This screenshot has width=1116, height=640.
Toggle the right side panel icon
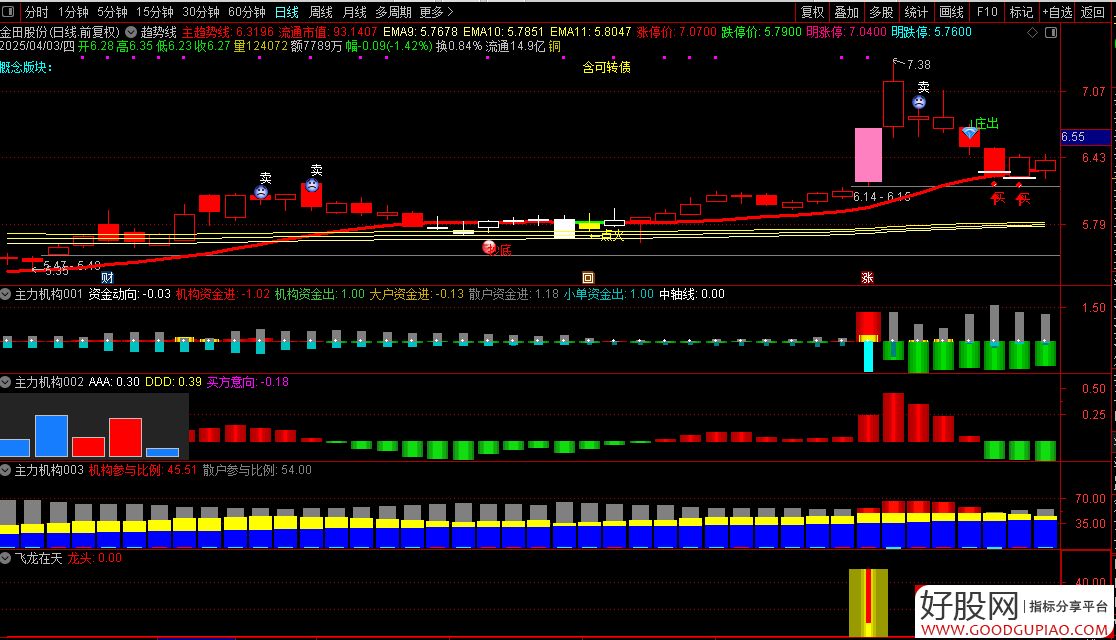[x=1051, y=33]
